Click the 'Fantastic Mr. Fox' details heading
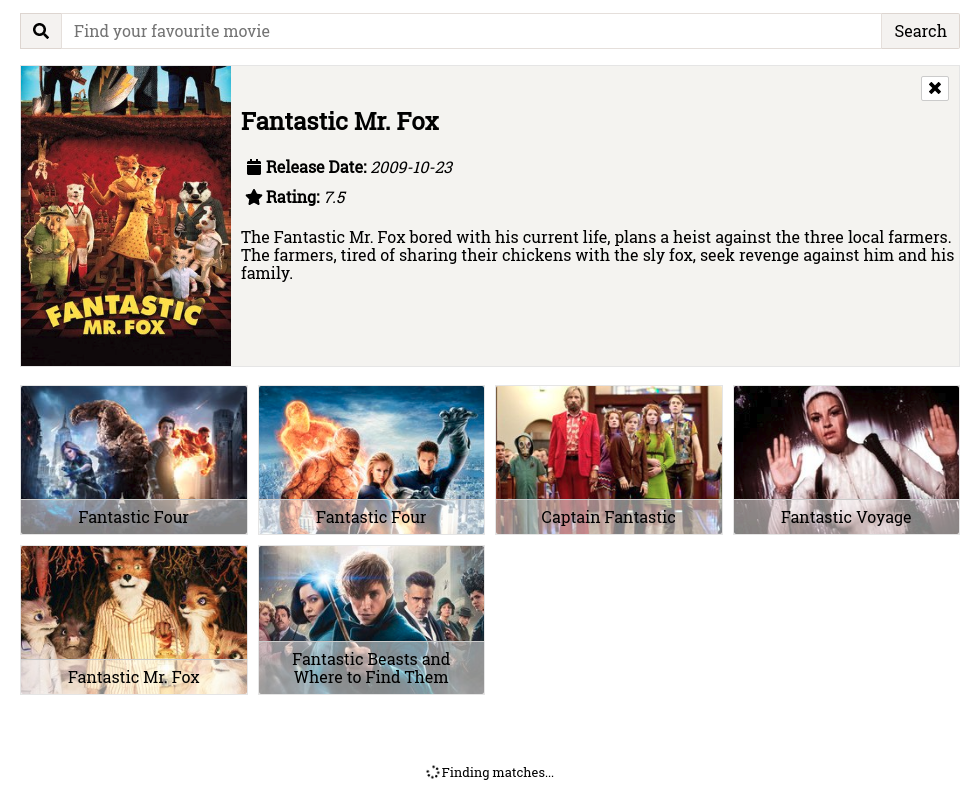Viewport: 979px width, 795px height. coord(340,121)
